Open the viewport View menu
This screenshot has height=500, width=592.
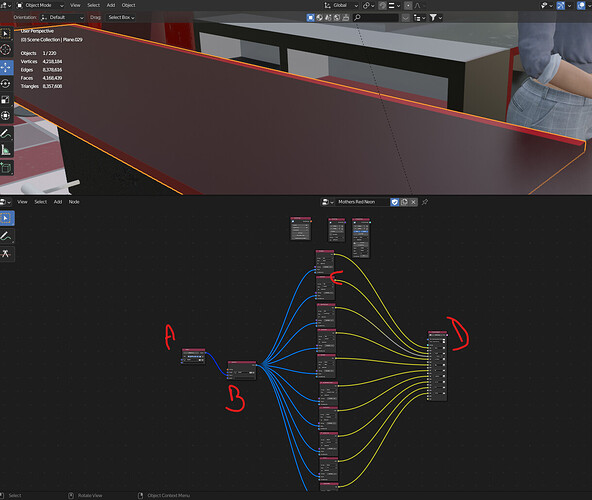coord(75,5)
